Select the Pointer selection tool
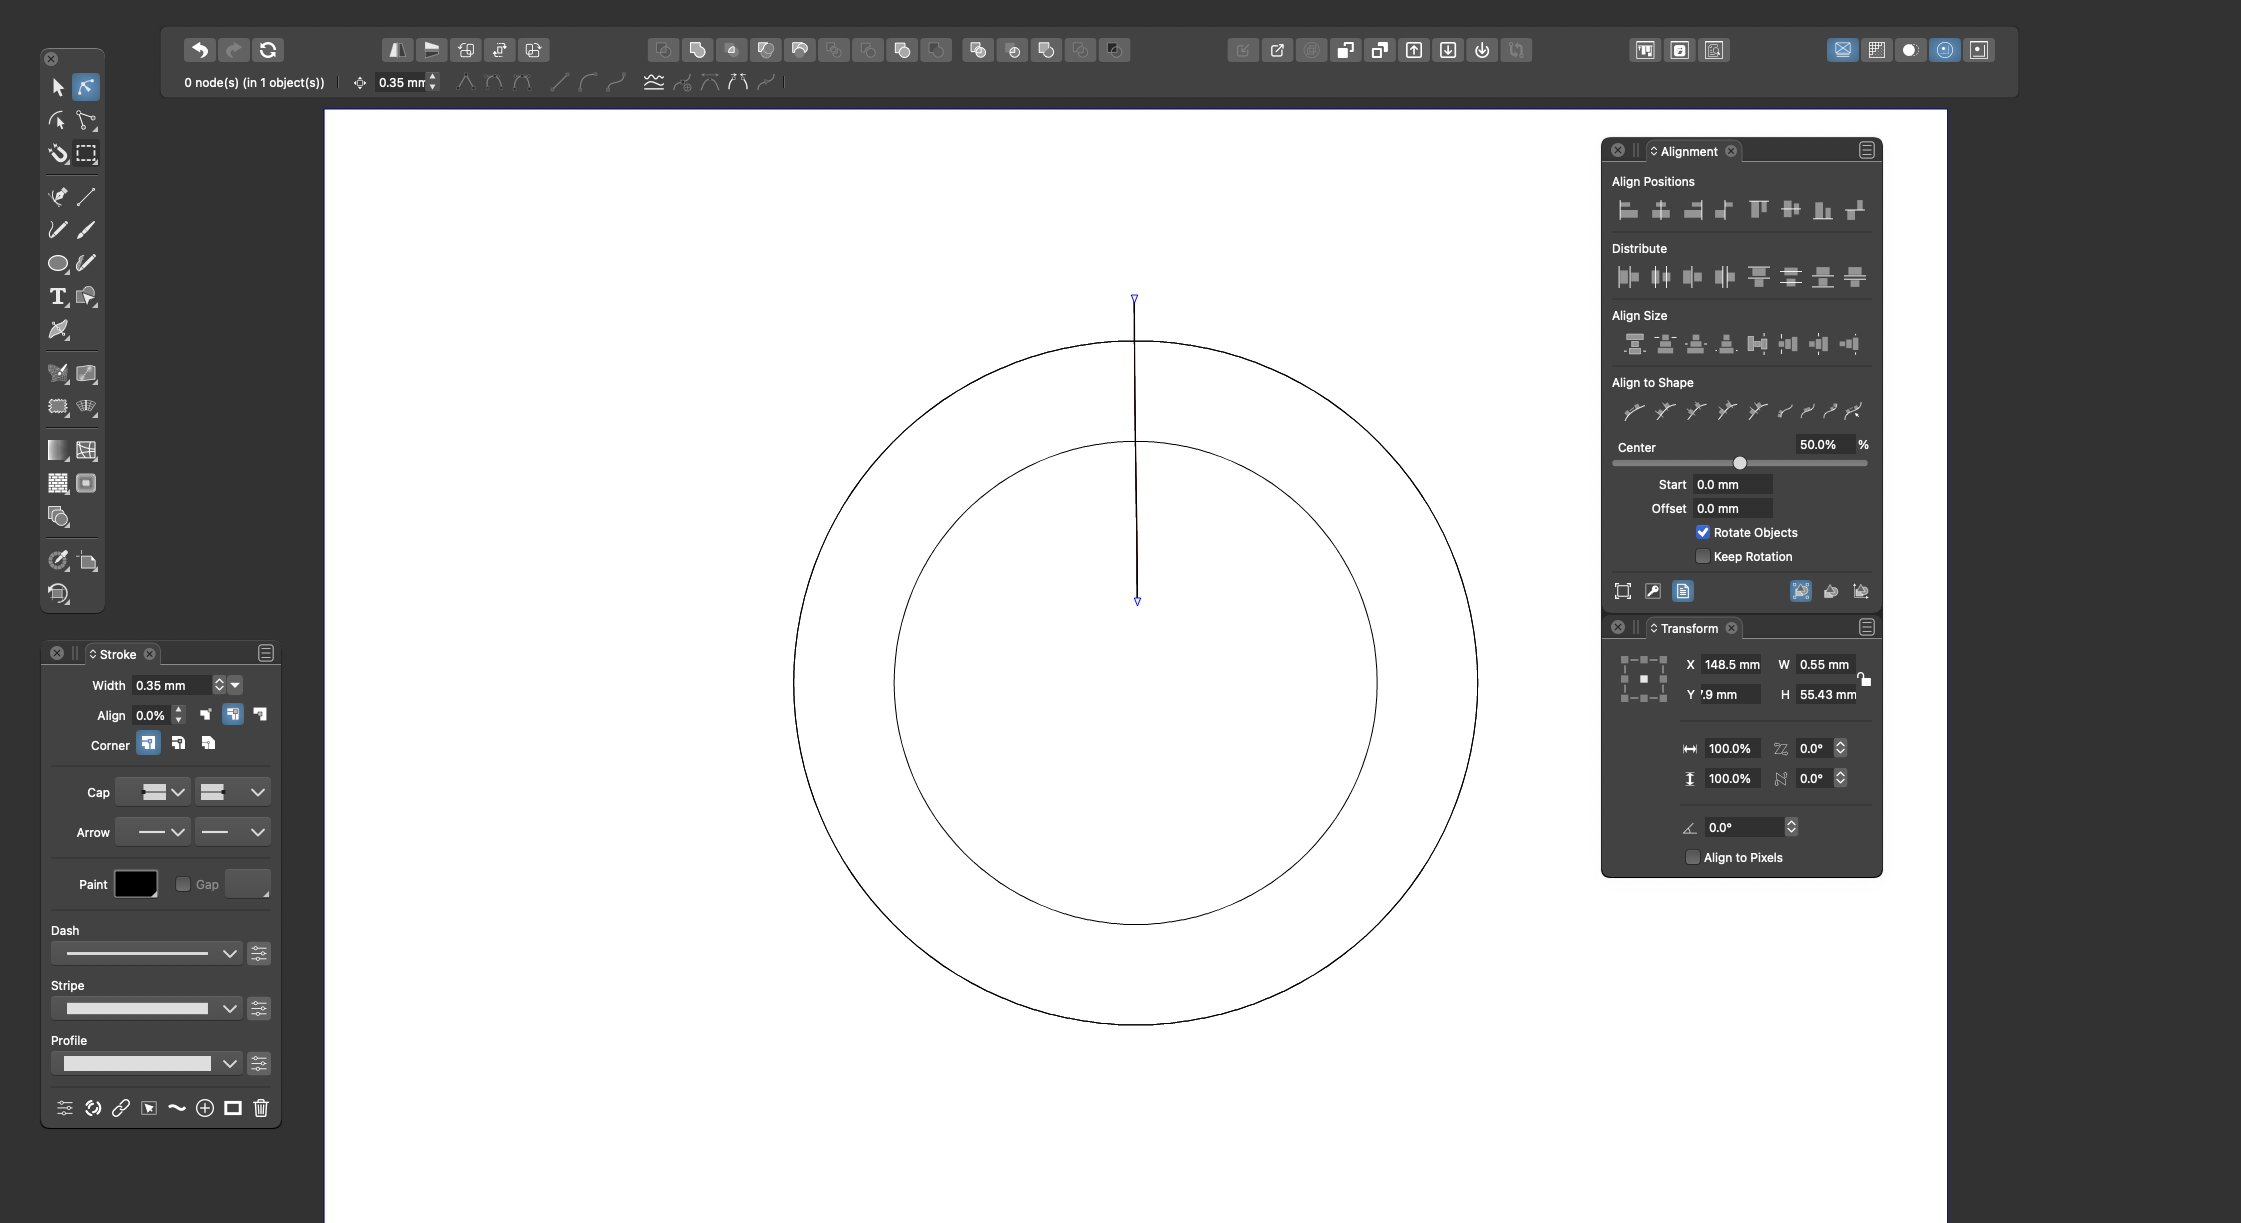This screenshot has height=1223, width=2241. pos(57,88)
